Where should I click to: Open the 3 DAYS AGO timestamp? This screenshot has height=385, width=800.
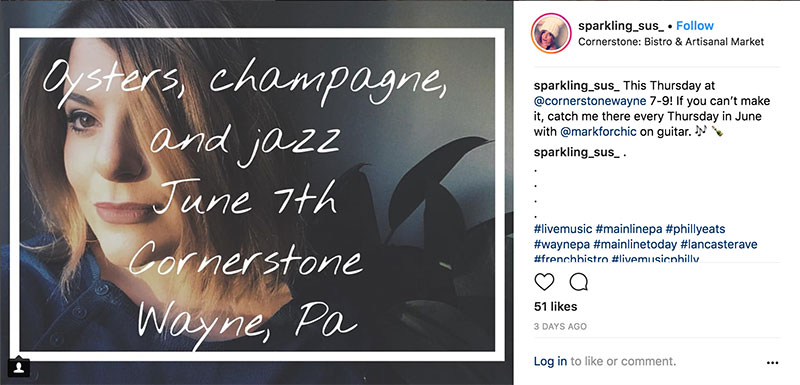tap(560, 326)
